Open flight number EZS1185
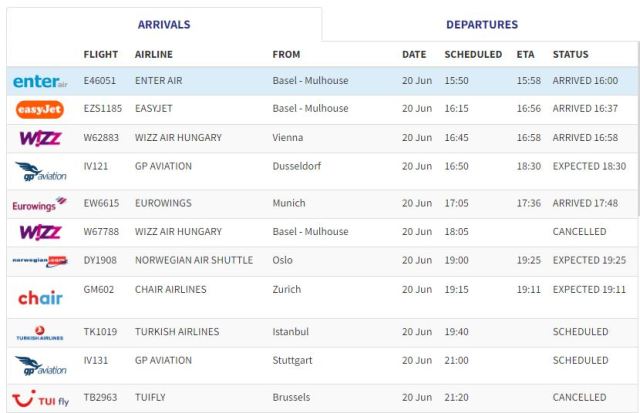This screenshot has width=640, height=413. [x=103, y=109]
